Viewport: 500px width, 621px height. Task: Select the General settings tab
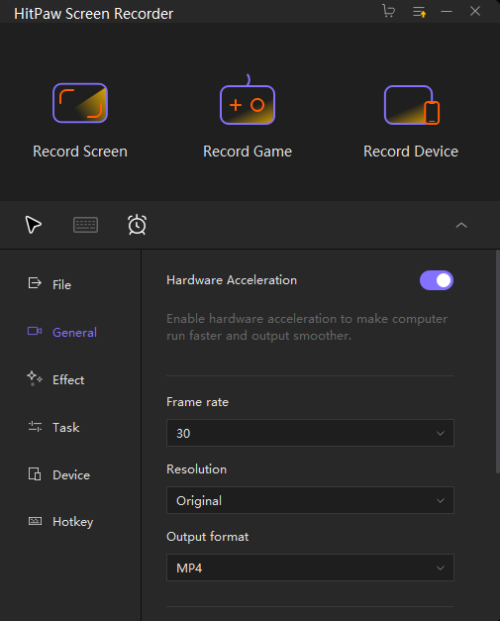[62, 332]
